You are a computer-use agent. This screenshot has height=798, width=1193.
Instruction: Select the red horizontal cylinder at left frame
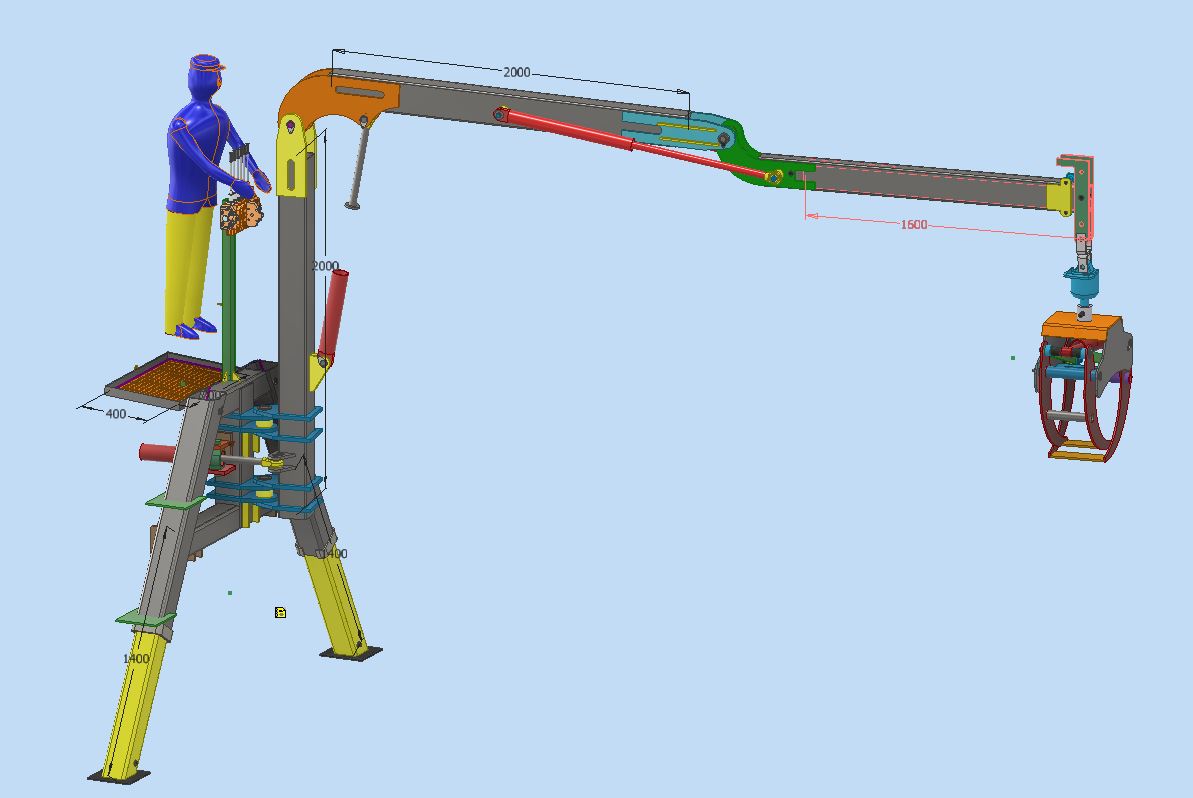click(x=157, y=453)
